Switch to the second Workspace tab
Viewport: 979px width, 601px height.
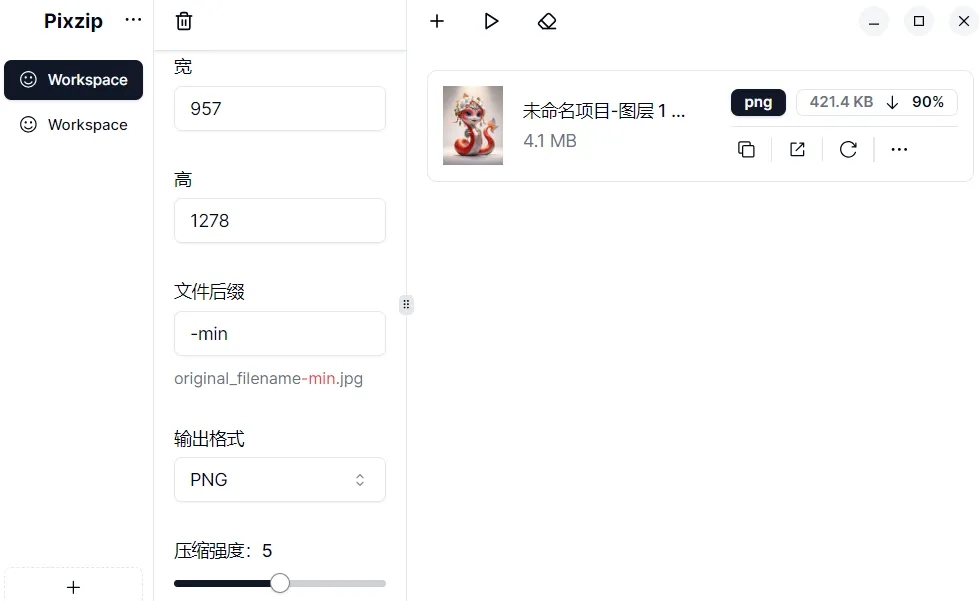pyautogui.click(x=74, y=124)
